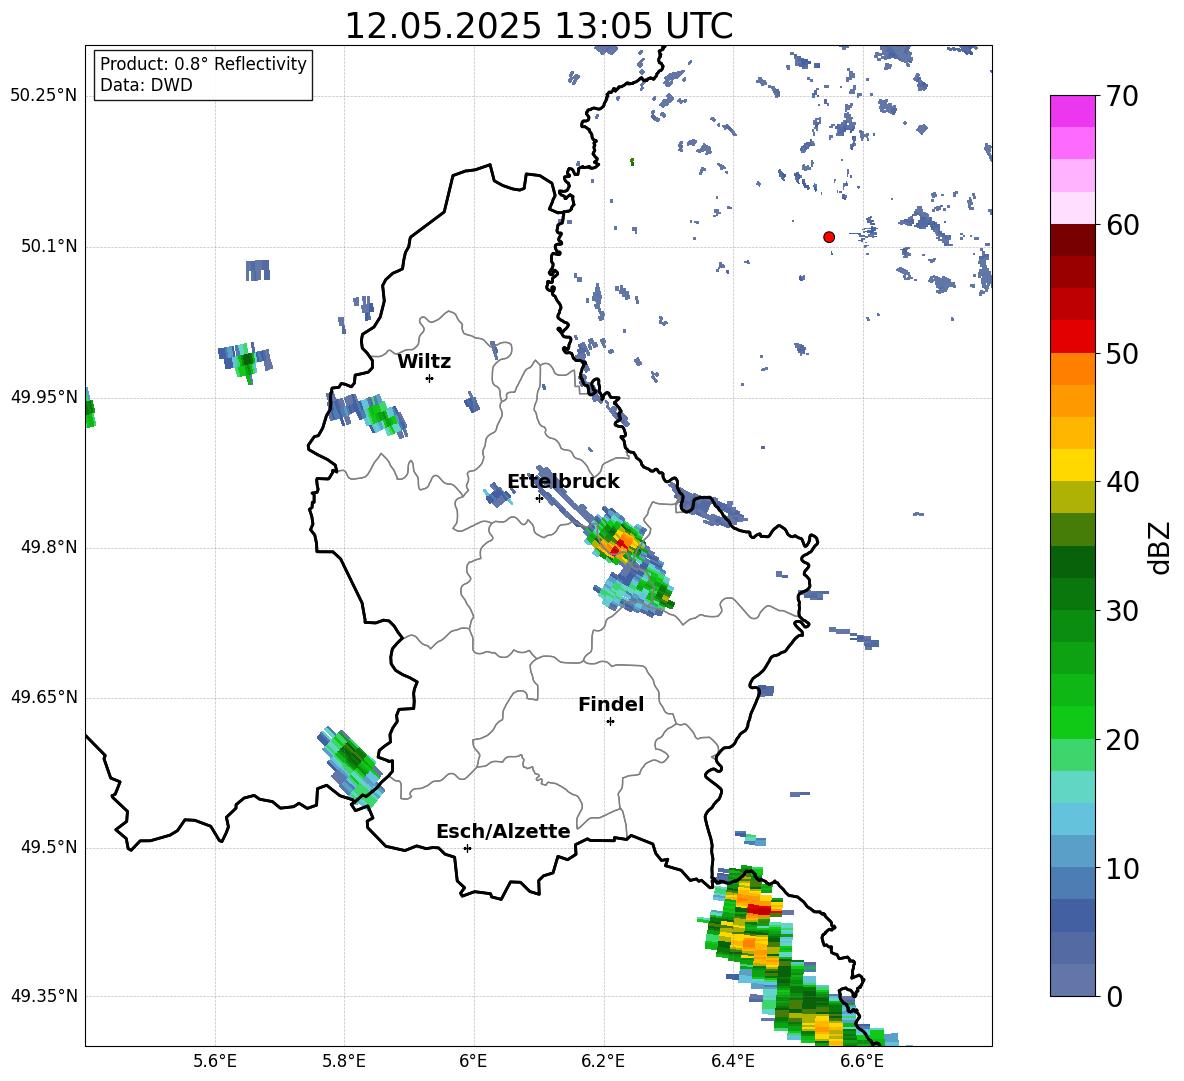Click the 50.25°N latitude label

(43, 96)
